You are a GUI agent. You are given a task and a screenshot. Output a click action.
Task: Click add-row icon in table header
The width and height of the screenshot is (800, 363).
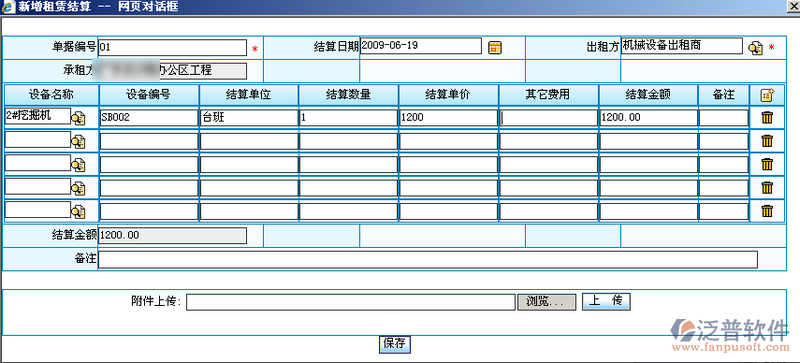click(x=767, y=94)
